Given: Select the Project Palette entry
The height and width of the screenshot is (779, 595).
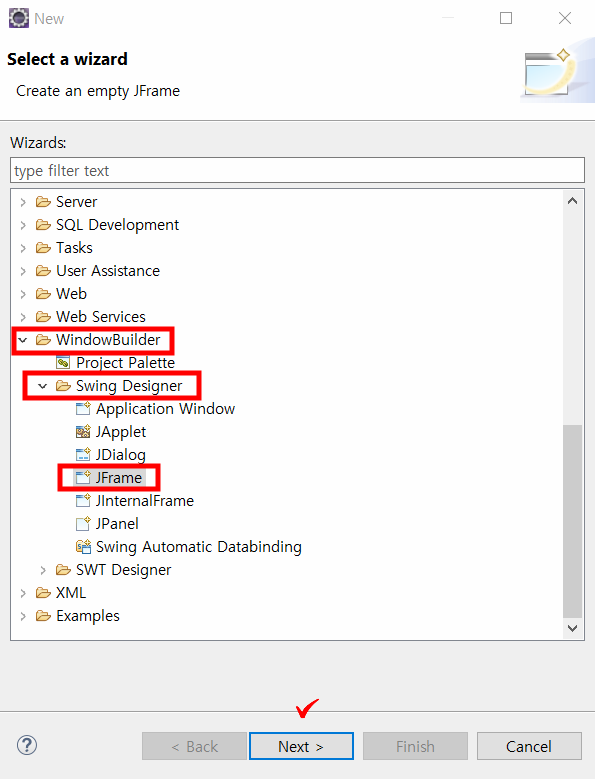Looking at the screenshot, I should 125,363.
